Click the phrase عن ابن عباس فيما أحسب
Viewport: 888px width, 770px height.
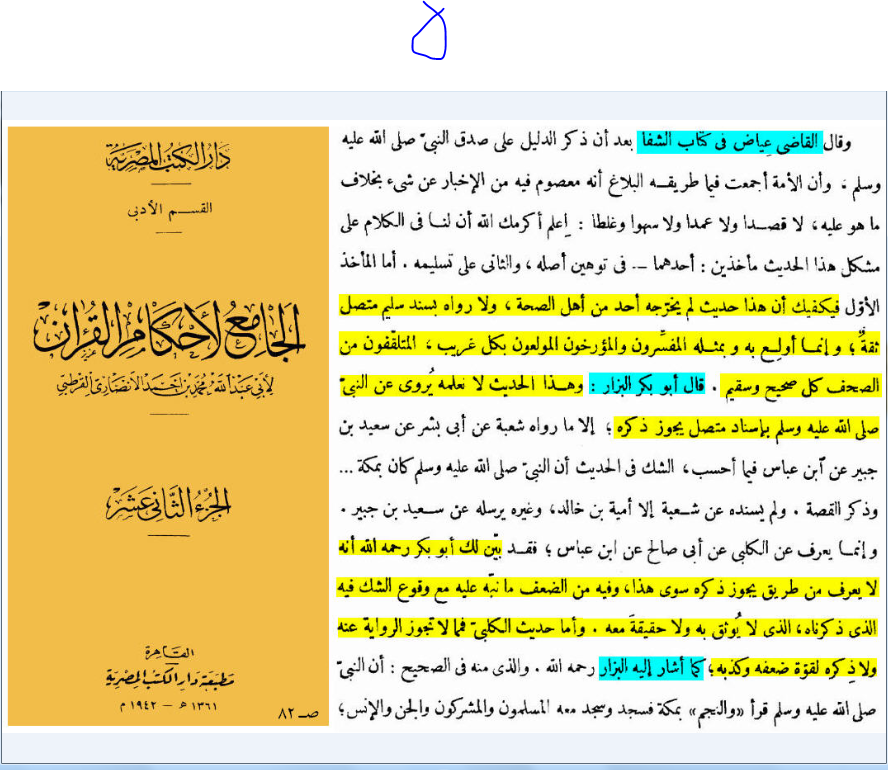(x=771, y=469)
